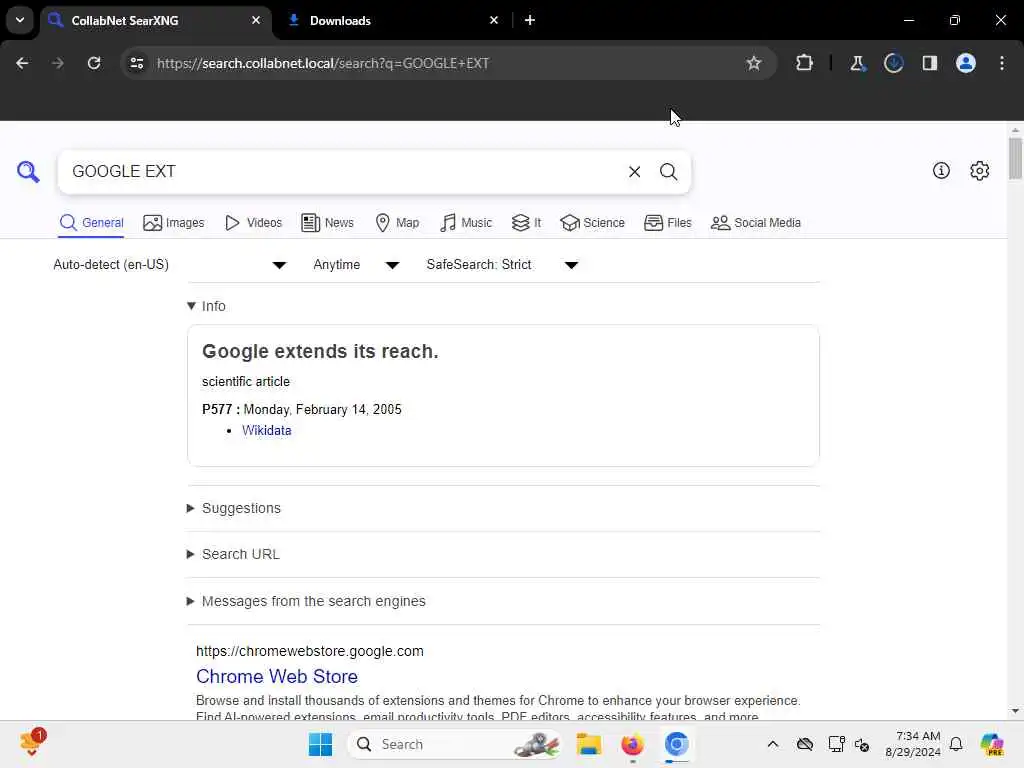Image resolution: width=1024 pixels, height=768 pixels.
Task: Show hidden system tray icons
Action: [x=773, y=744]
